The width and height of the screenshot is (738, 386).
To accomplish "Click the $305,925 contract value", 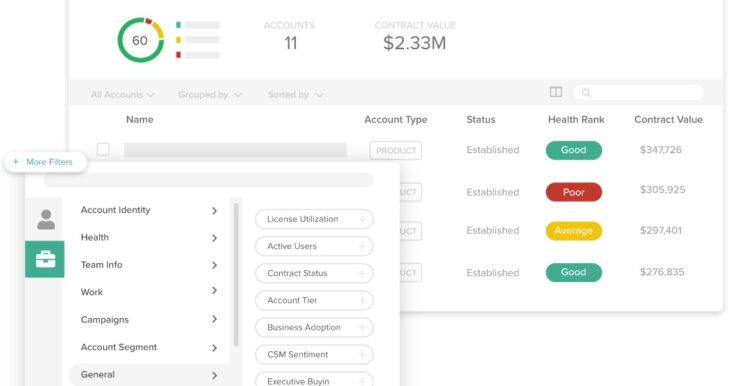I will [x=663, y=190].
